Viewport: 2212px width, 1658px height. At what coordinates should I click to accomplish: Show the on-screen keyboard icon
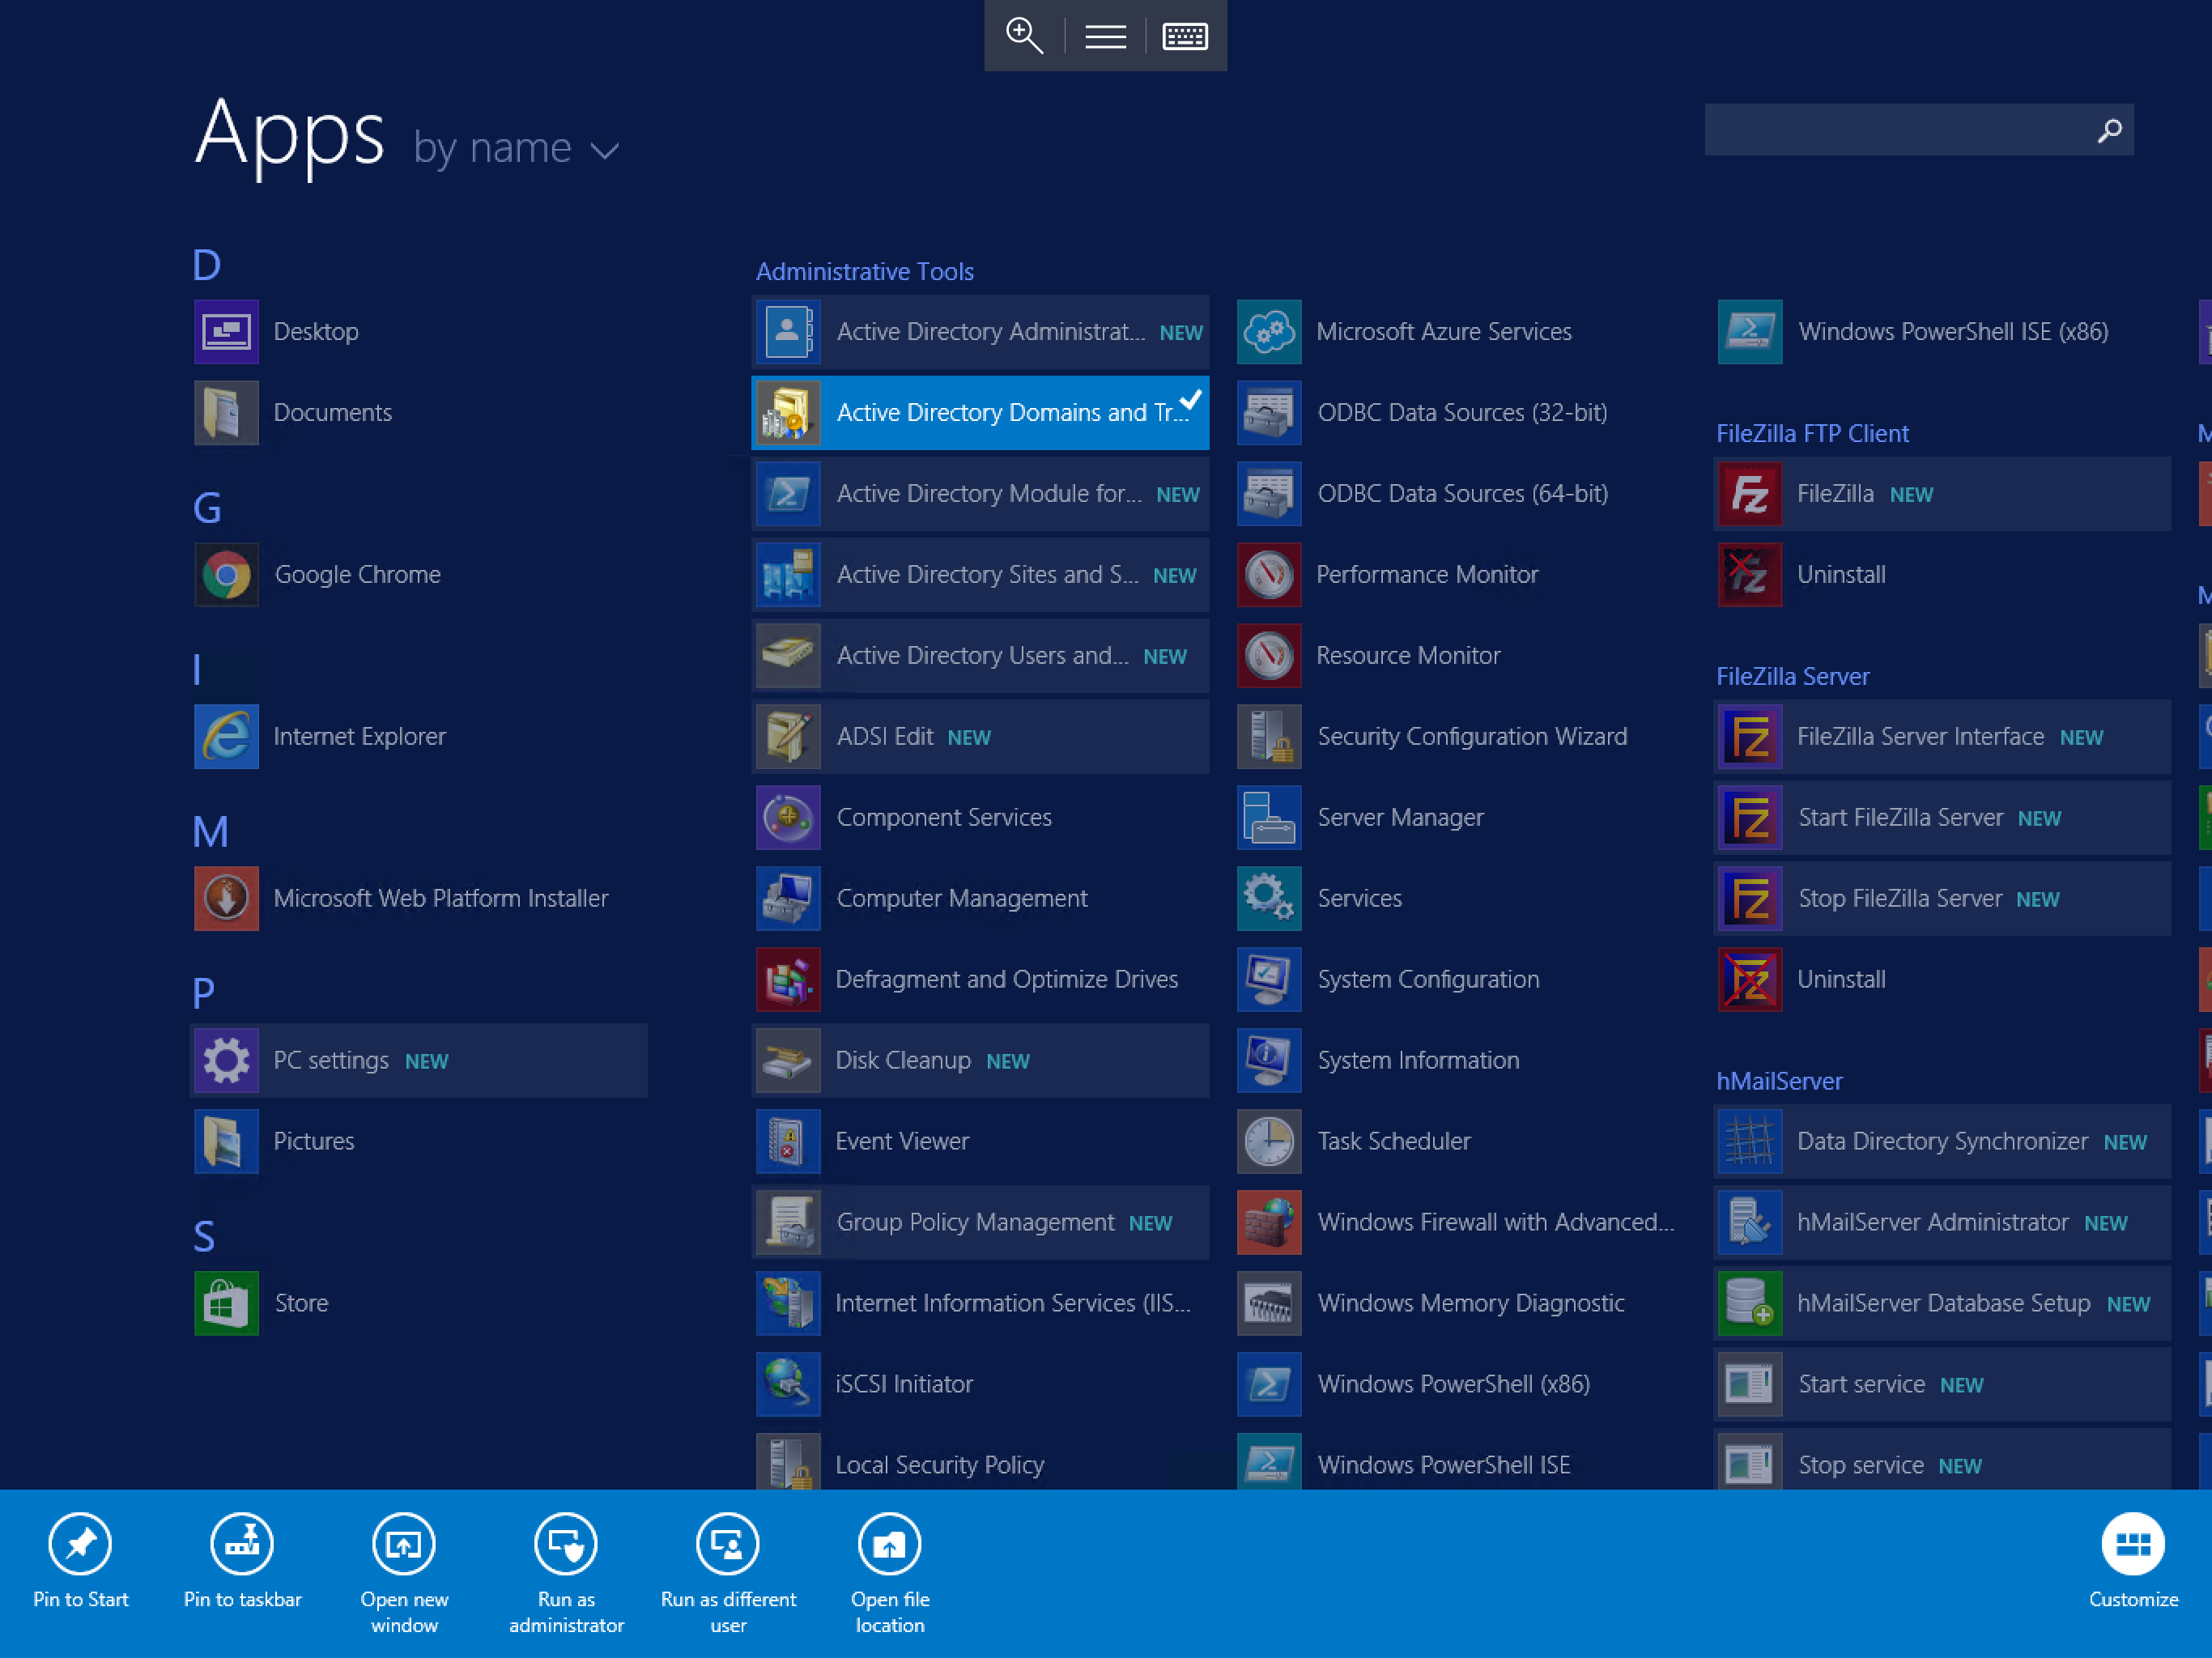click(1185, 36)
